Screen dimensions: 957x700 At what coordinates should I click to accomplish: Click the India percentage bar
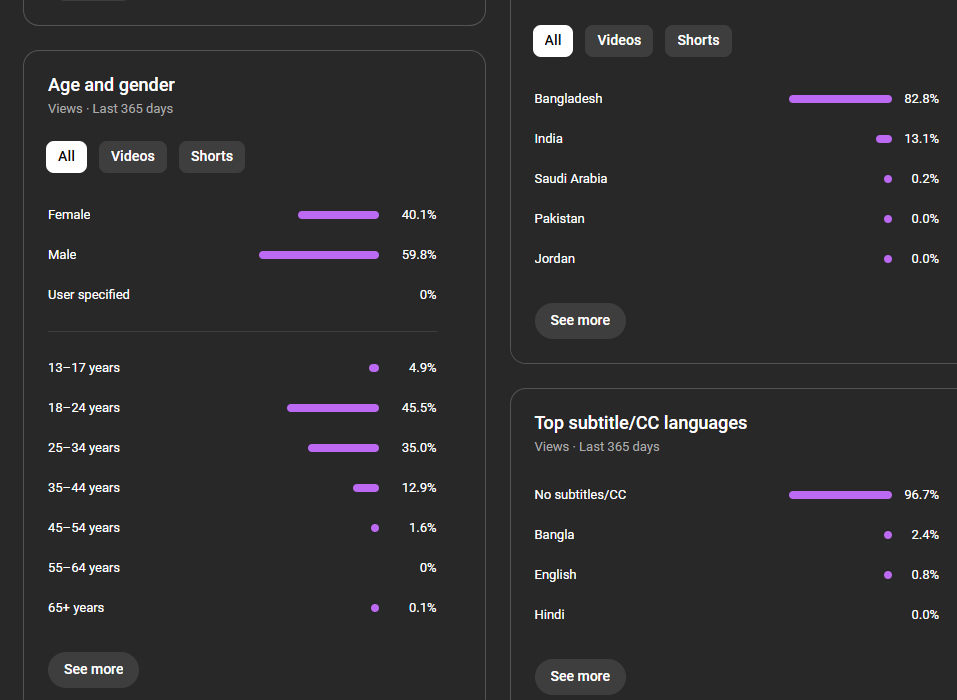click(884, 139)
